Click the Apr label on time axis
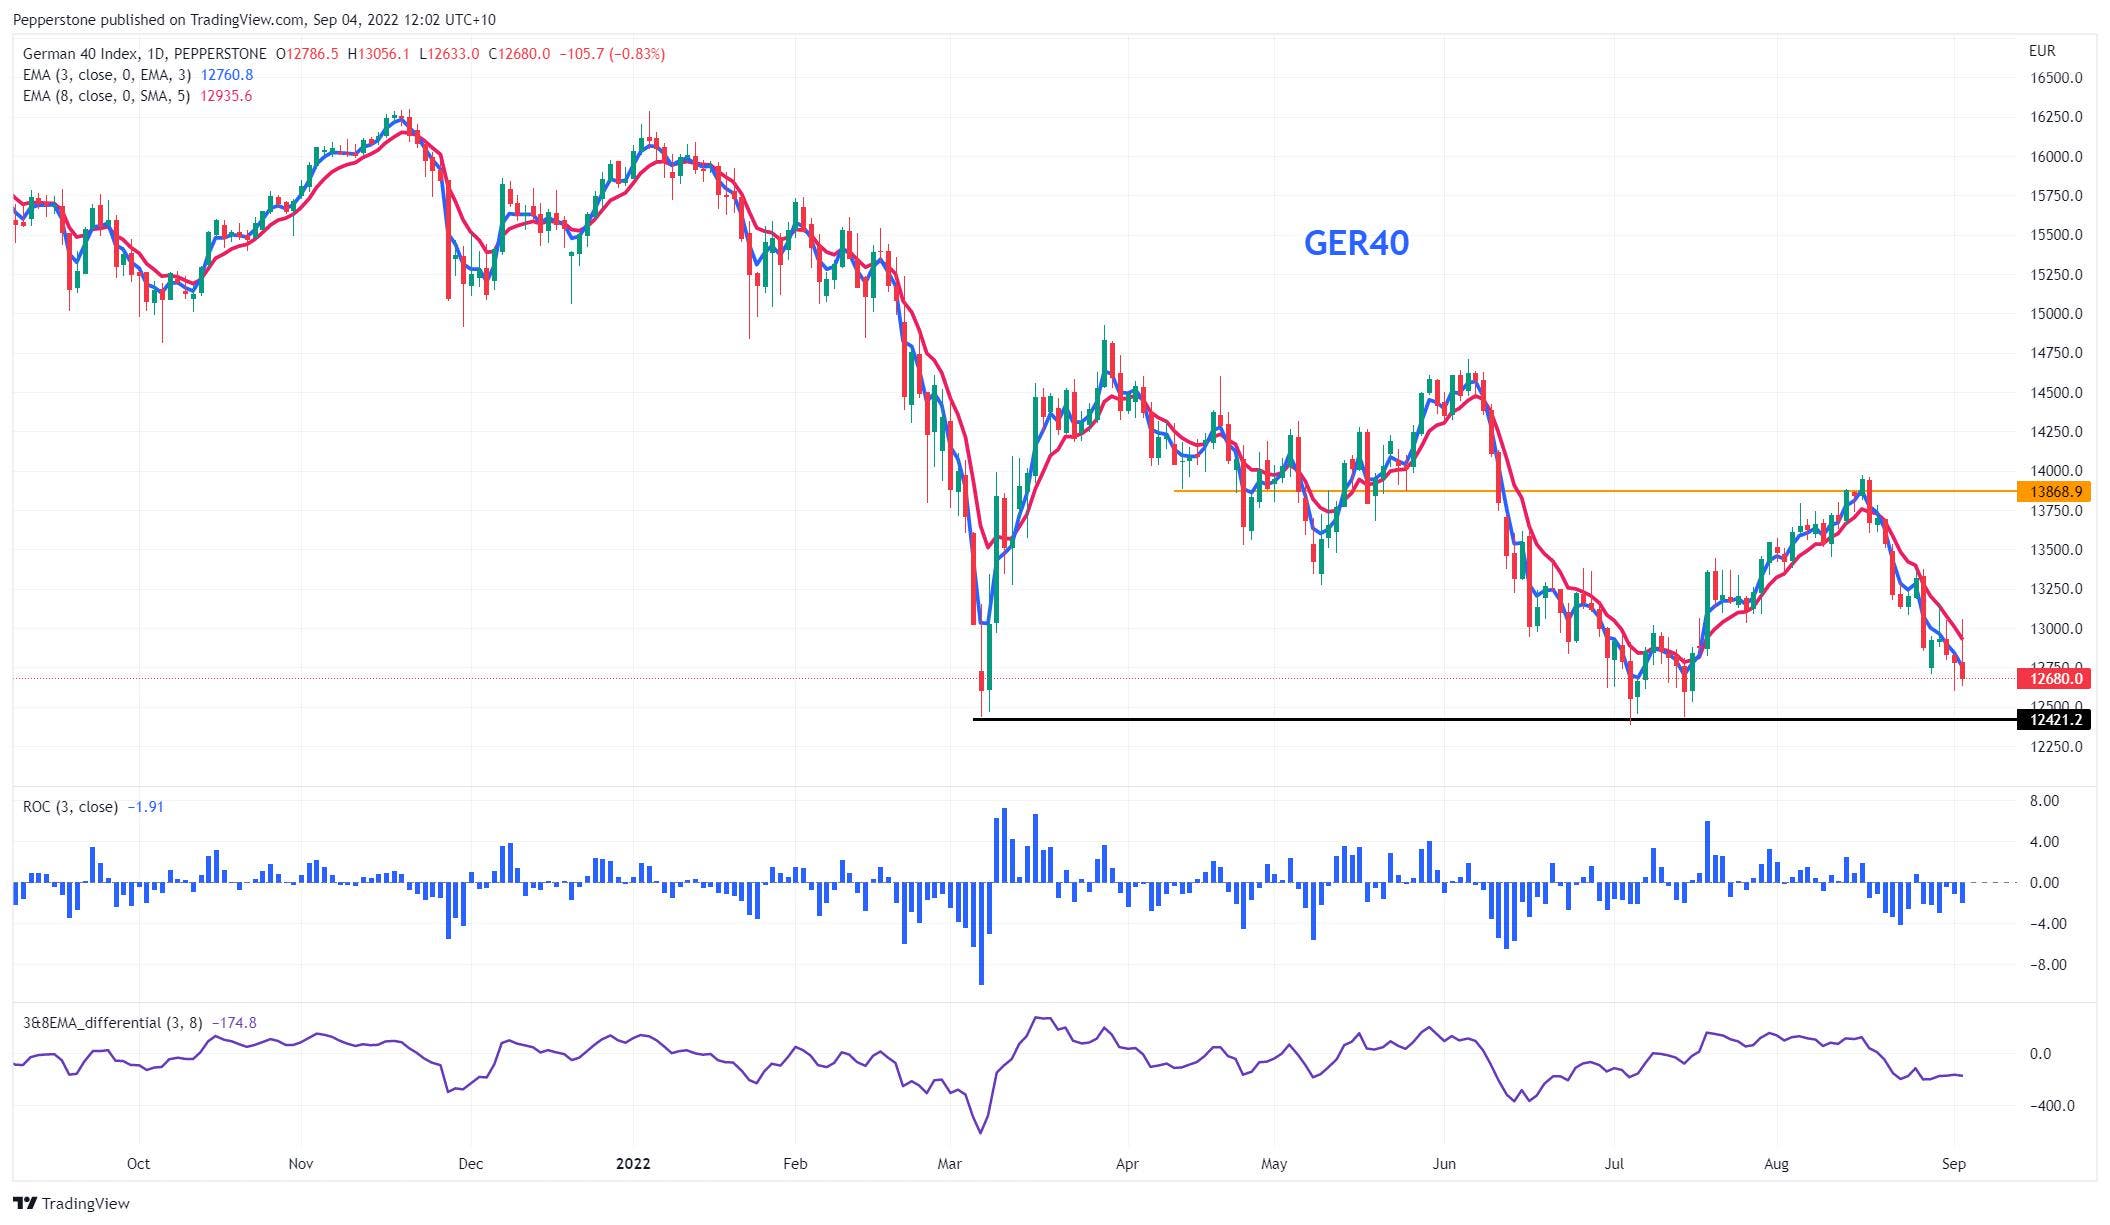The image size is (2110, 1225). click(x=1127, y=1164)
